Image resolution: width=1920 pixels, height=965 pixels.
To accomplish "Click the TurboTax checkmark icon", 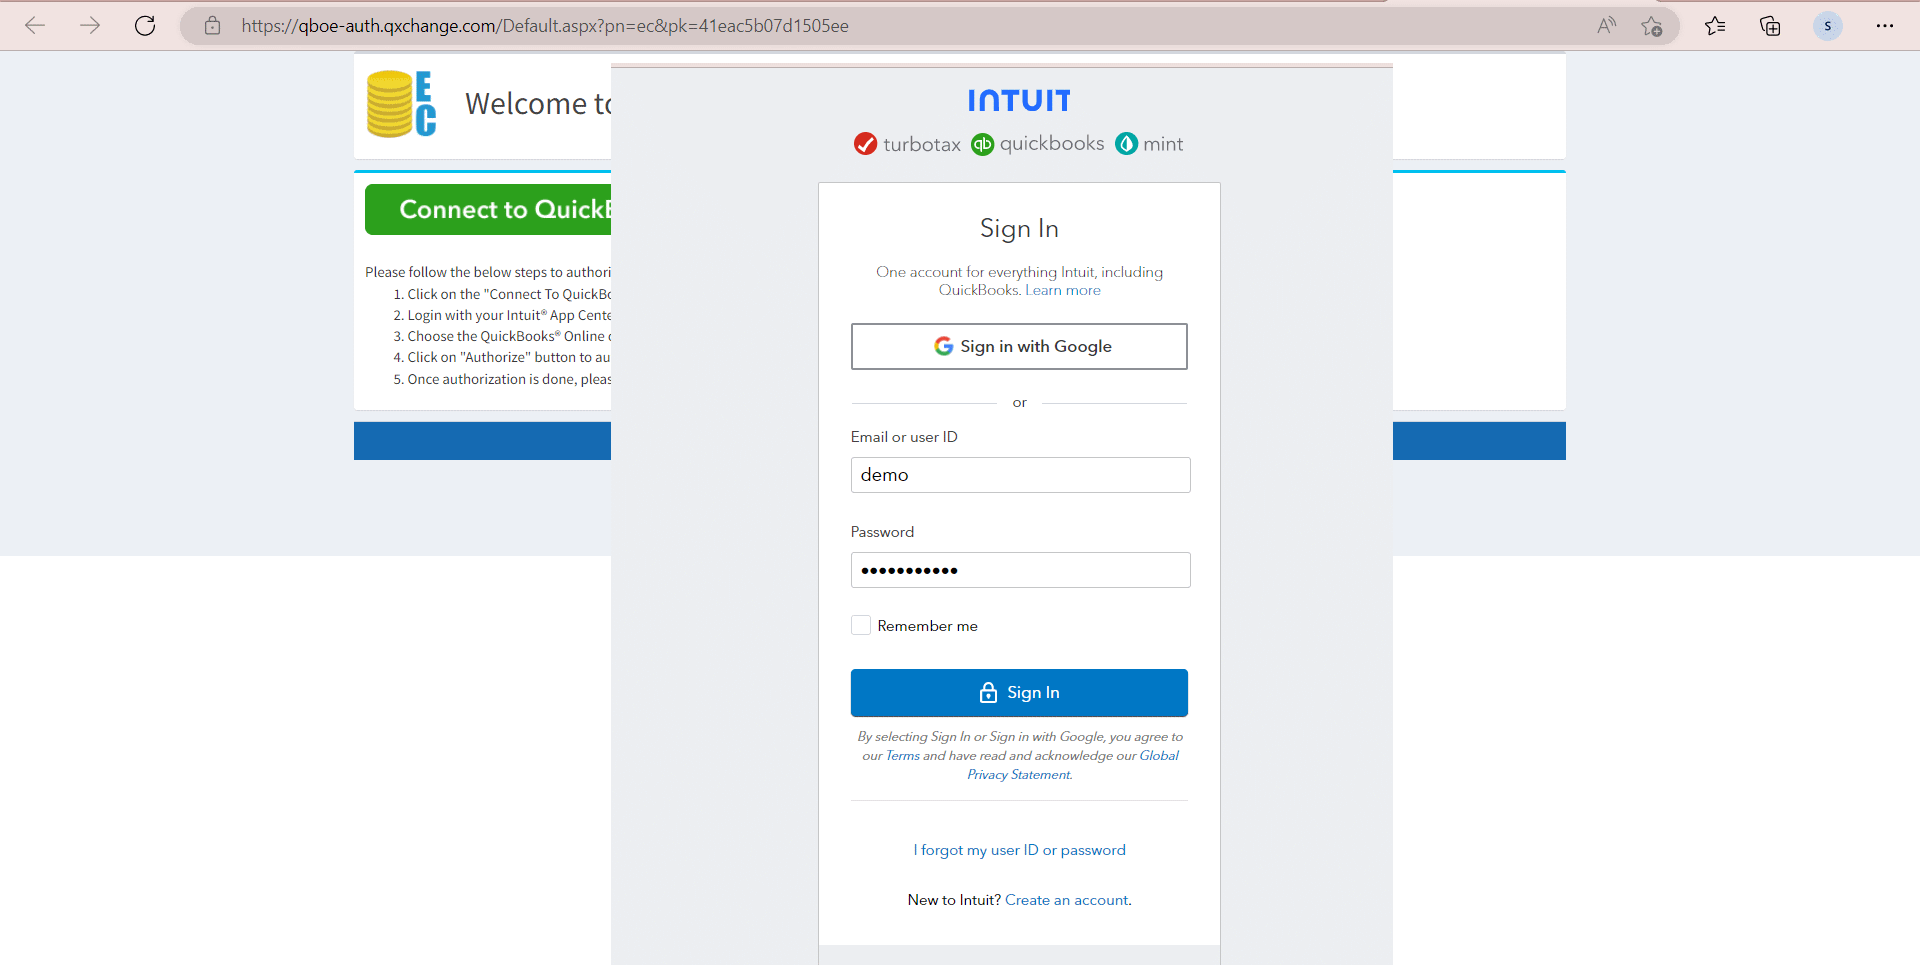I will (x=865, y=144).
